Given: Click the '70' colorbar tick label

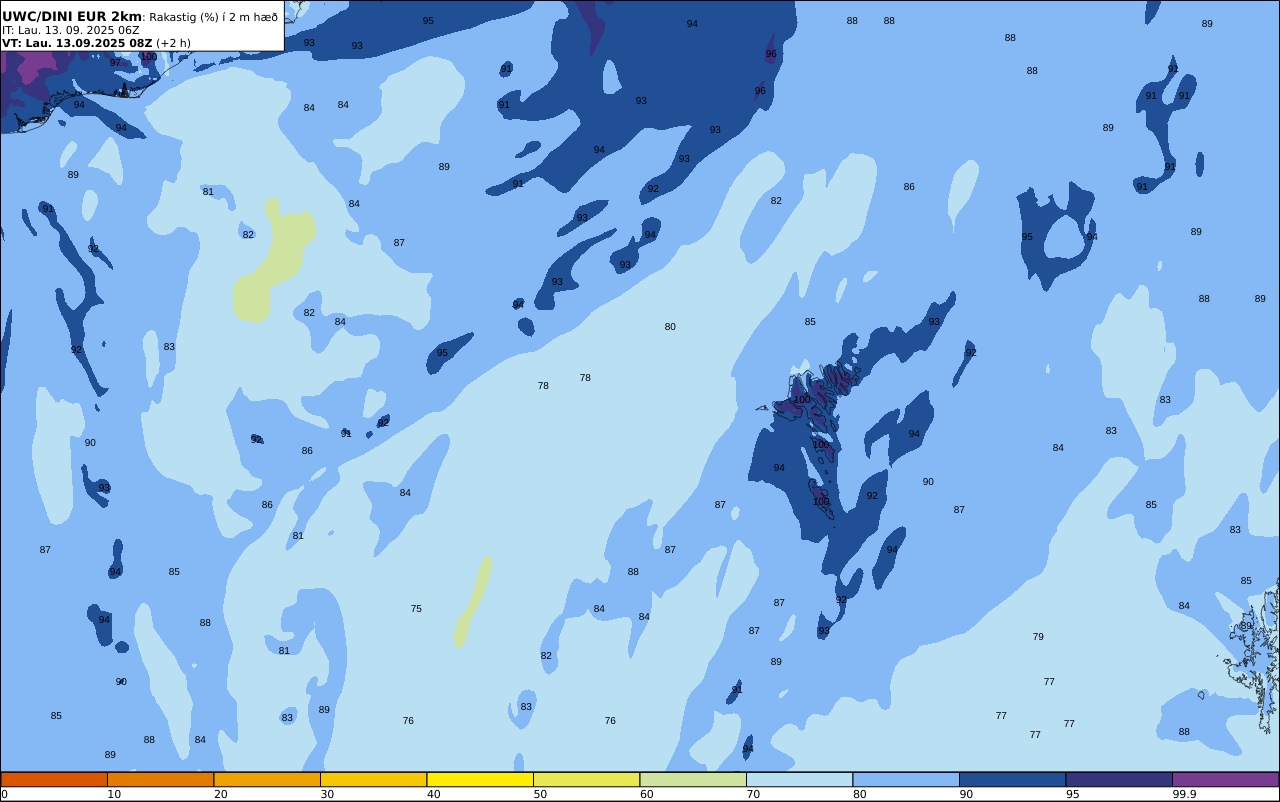Looking at the screenshot, I should pyautogui.click(x=753, y=794).
